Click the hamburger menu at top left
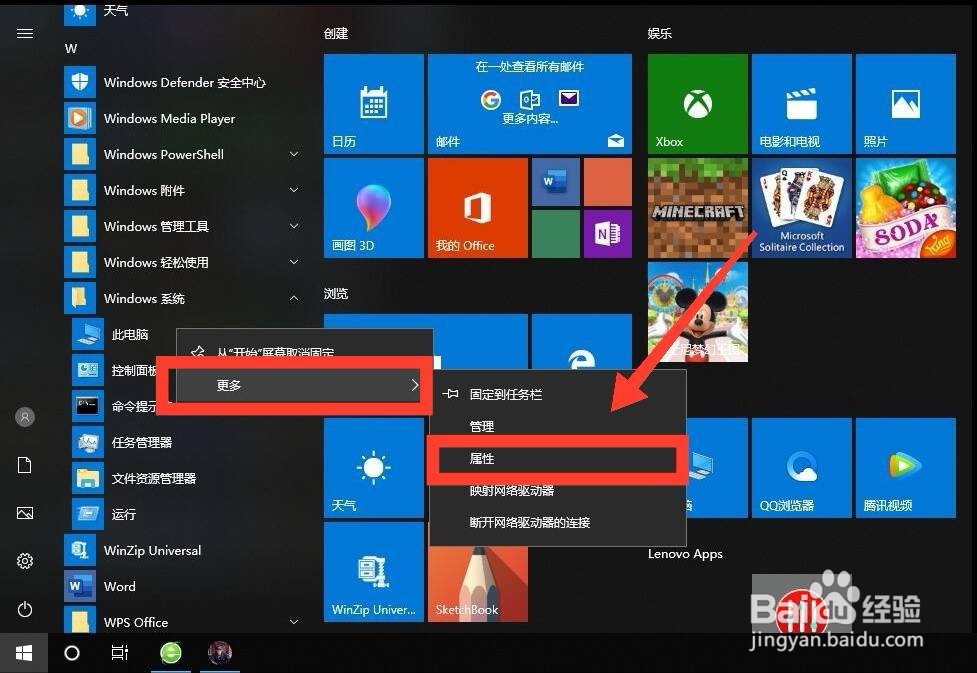This screenshot has width=977, height=673. point(25,34)
